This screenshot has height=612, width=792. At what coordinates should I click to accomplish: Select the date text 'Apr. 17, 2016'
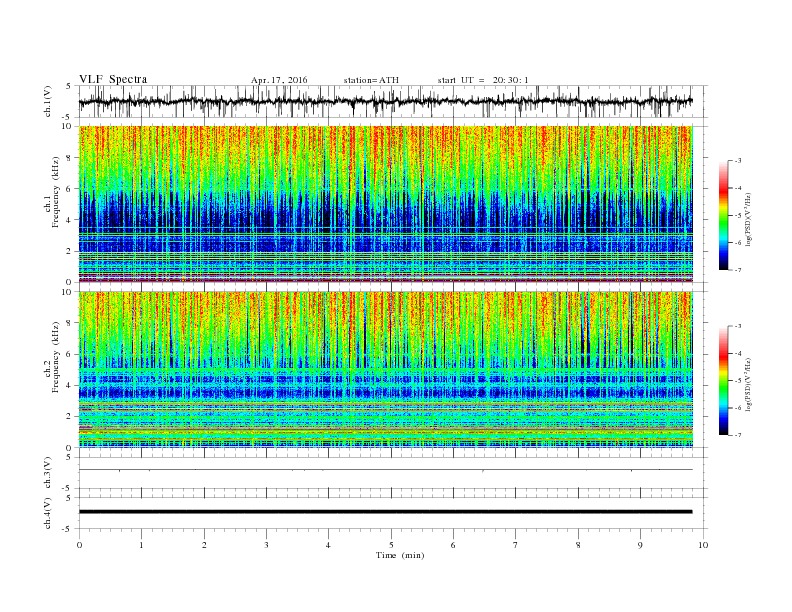[x=279, y=80]
